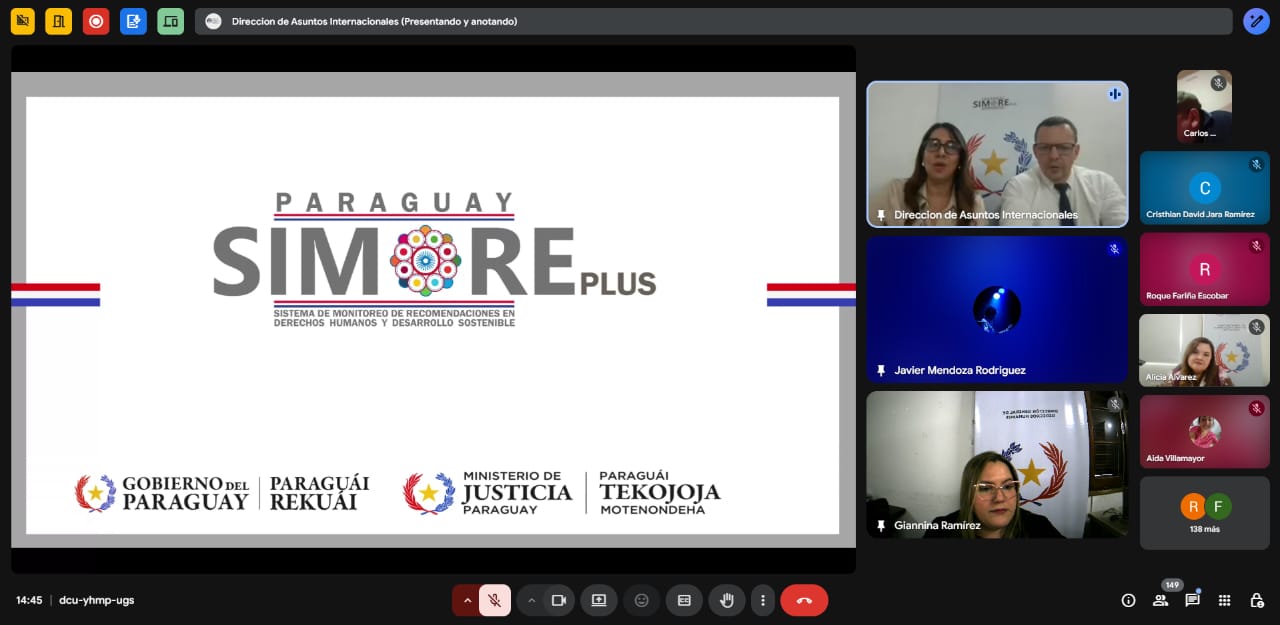
Task: Click the Ministerio de Justicia logo on slide
Action: tap(561, 493)
